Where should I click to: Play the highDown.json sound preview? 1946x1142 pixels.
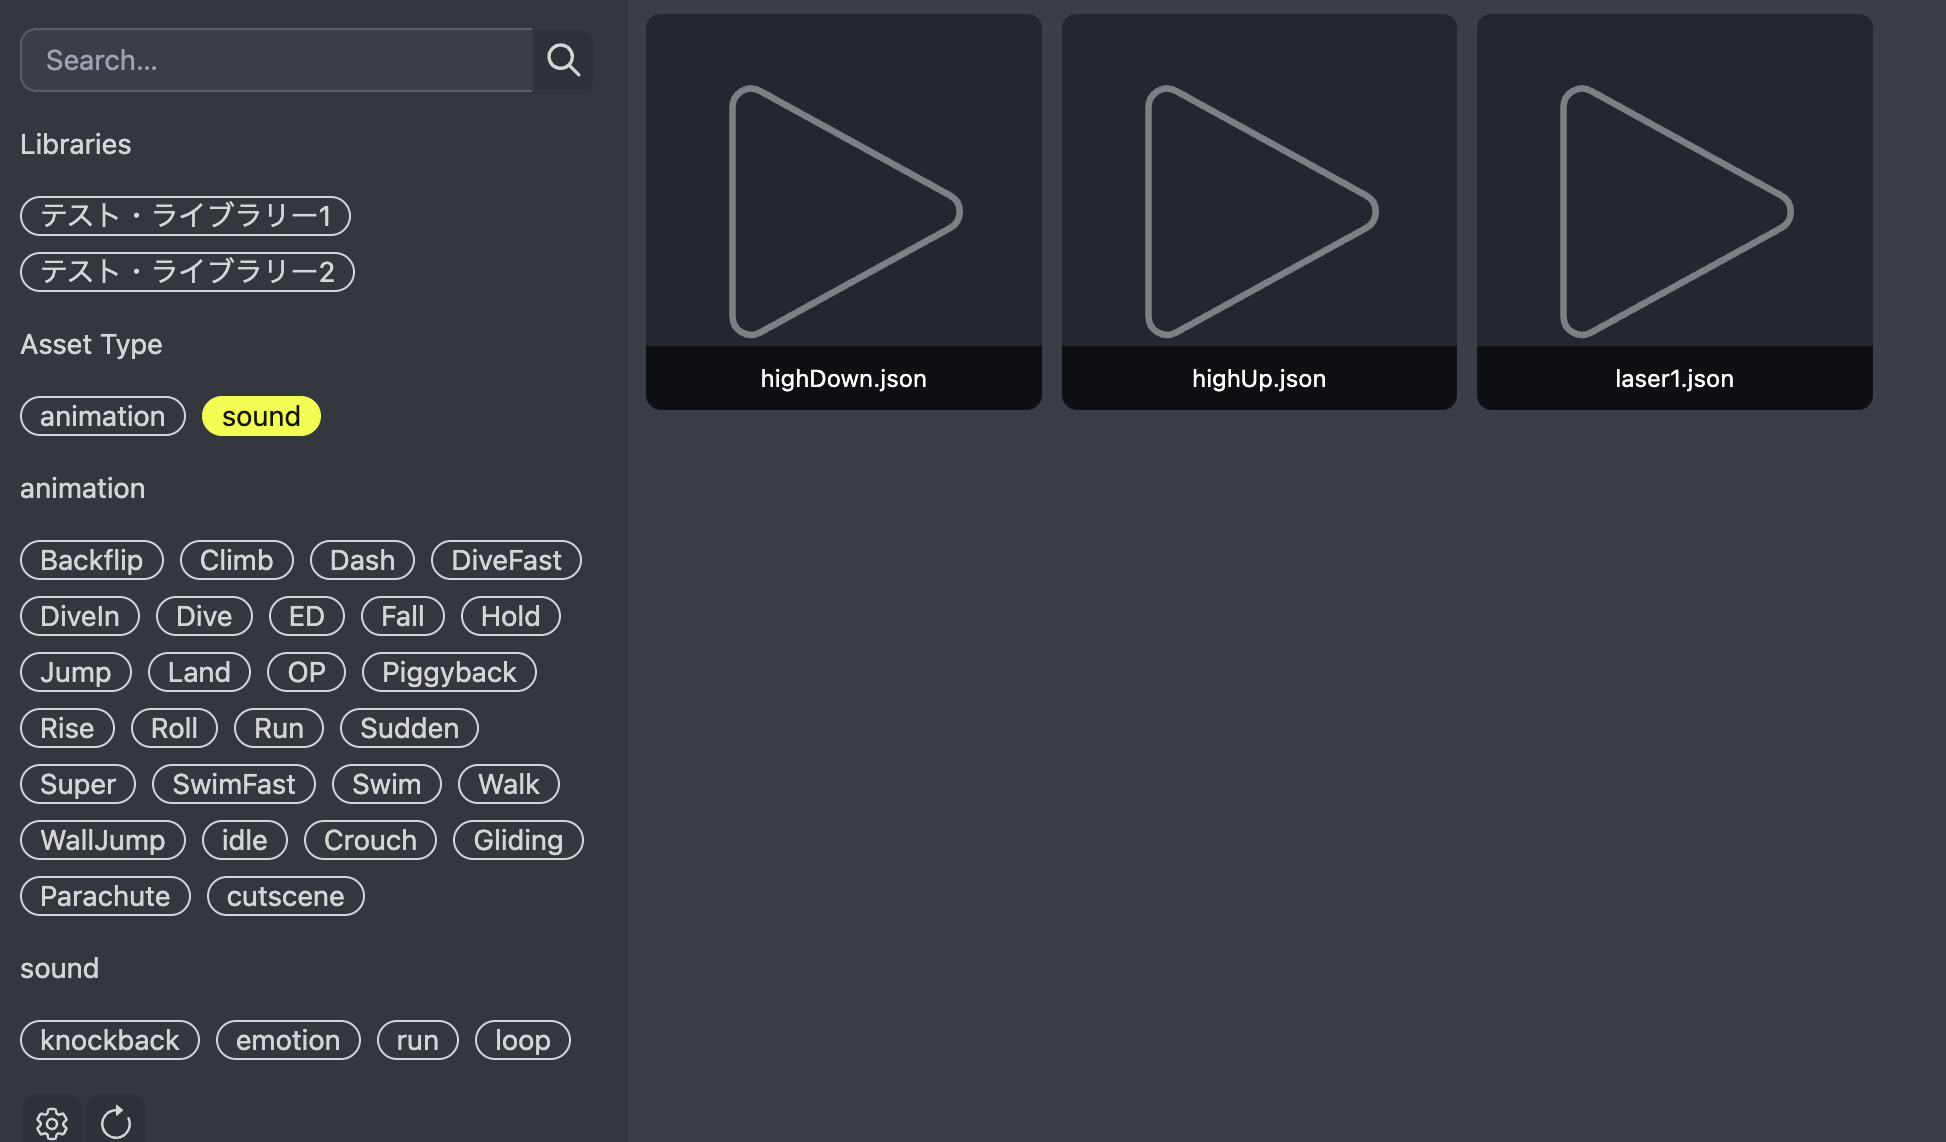(844, 211)
